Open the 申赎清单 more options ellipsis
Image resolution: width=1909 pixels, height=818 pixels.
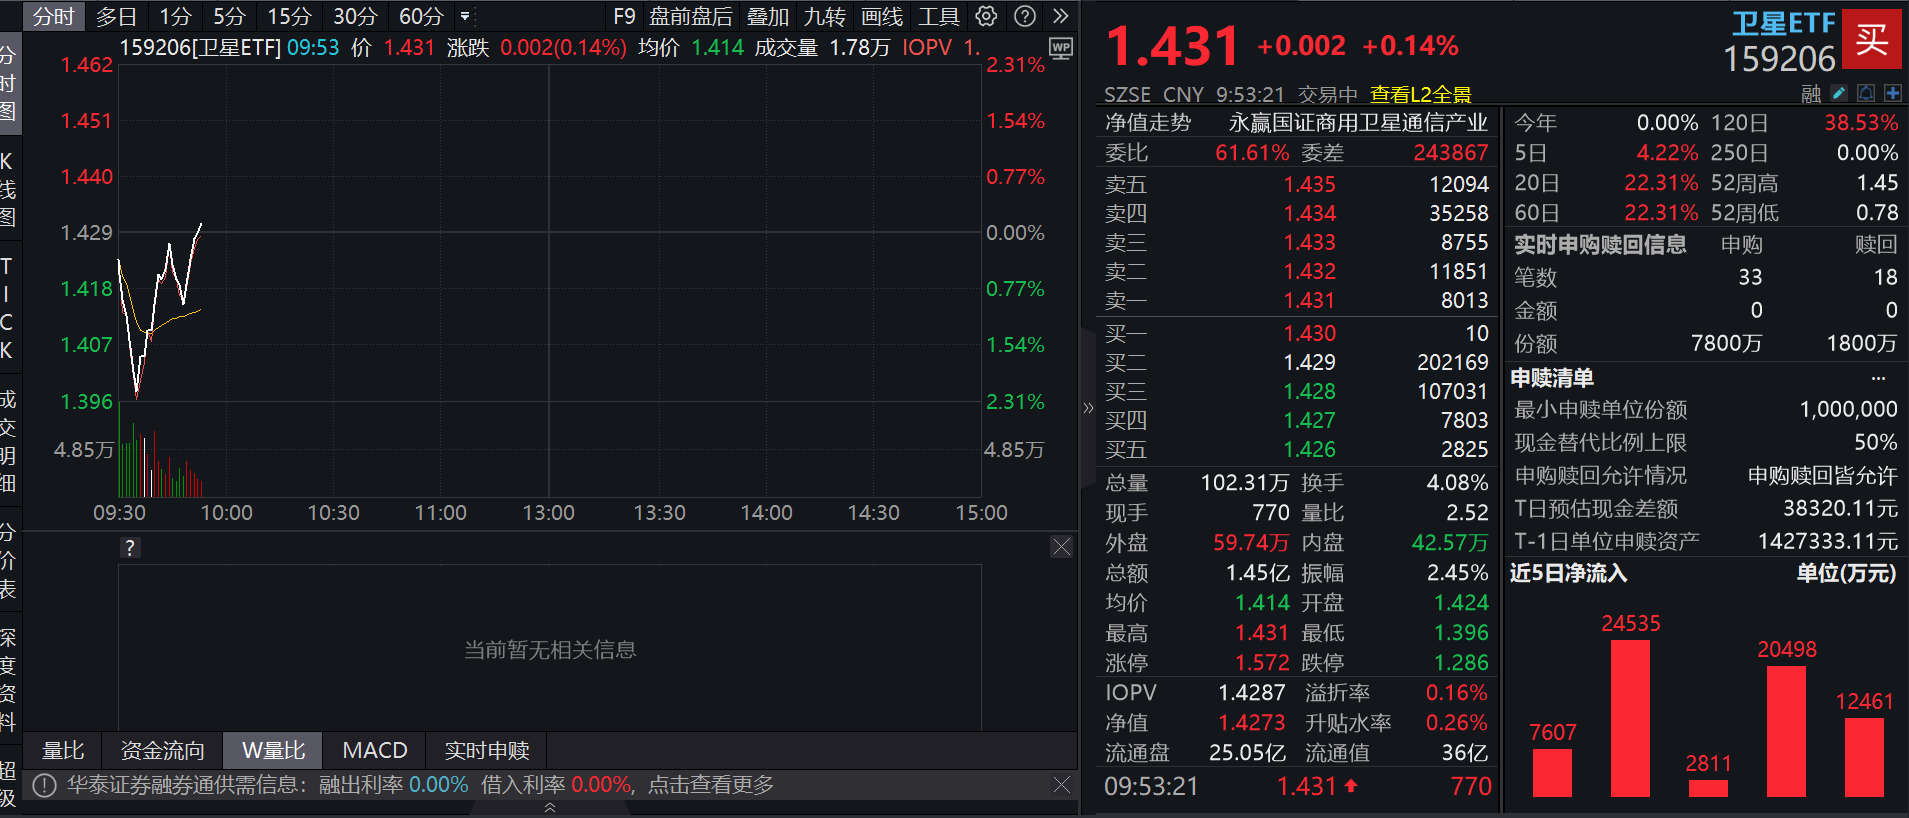coord(1878,378)
